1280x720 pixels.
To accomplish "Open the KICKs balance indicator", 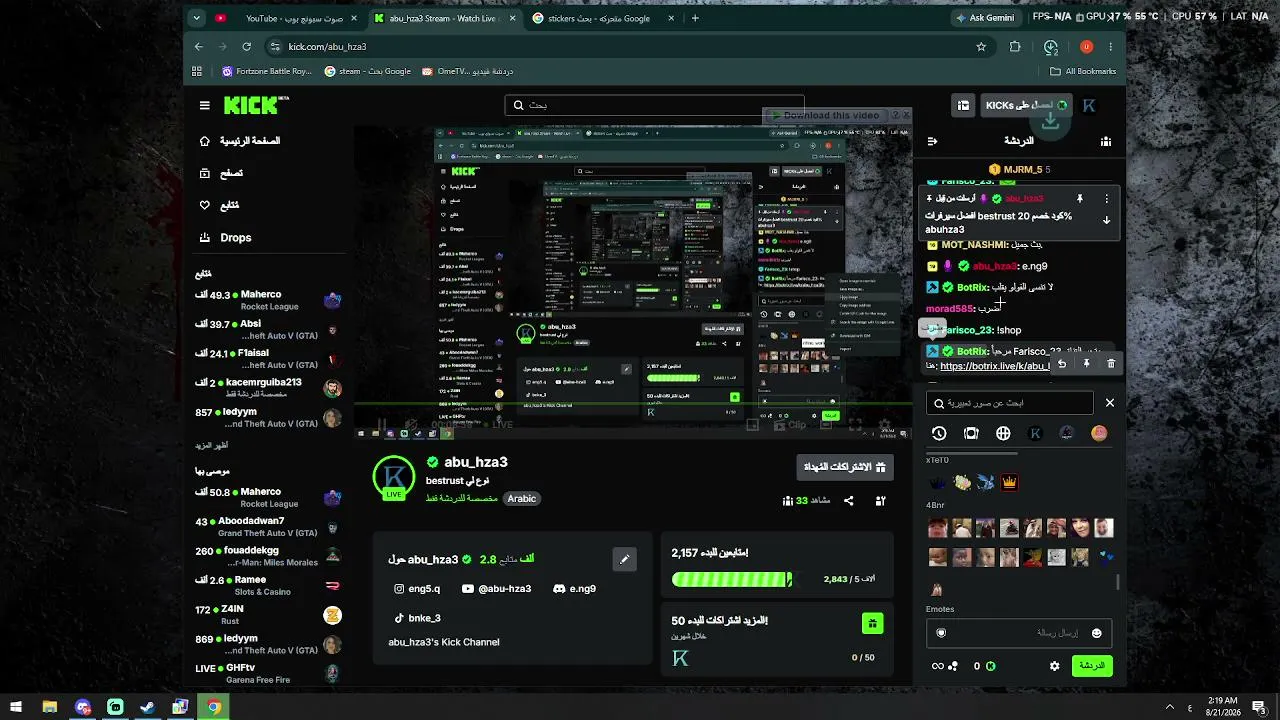I will click(985, 666).
